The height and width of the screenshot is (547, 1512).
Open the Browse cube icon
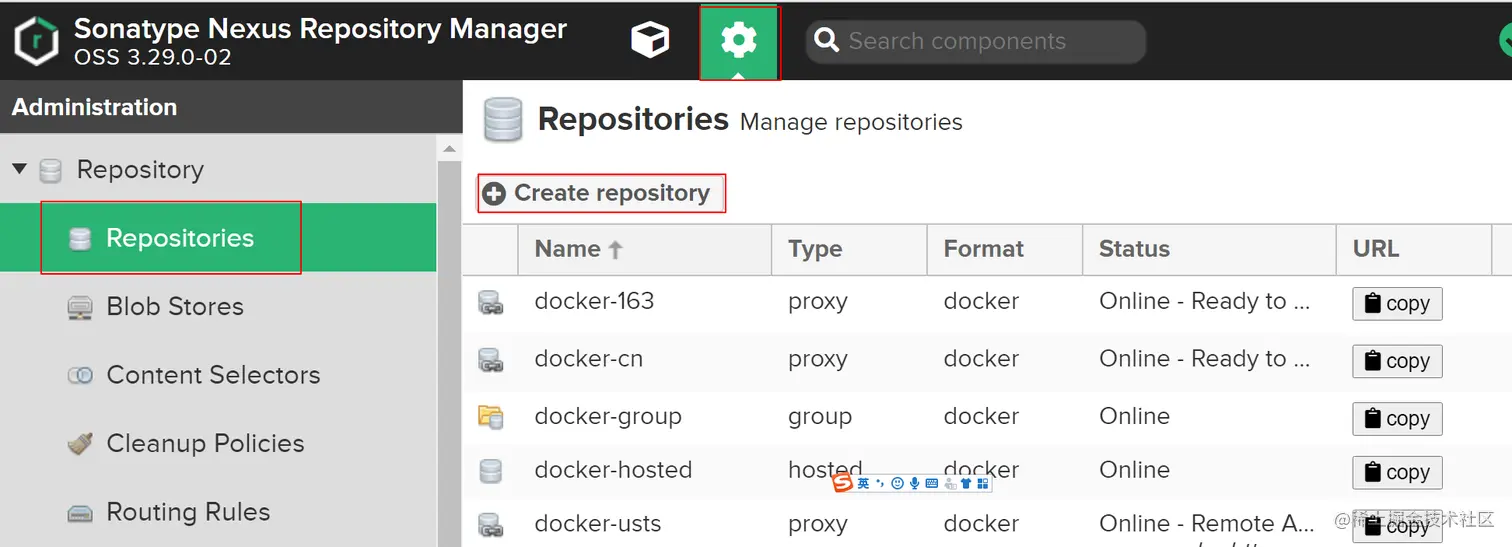click(649, 40)
